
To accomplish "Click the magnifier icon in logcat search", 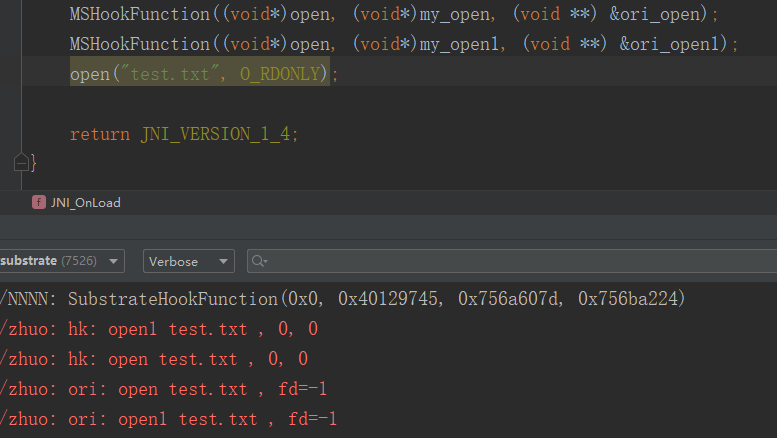I will point(259,261).
